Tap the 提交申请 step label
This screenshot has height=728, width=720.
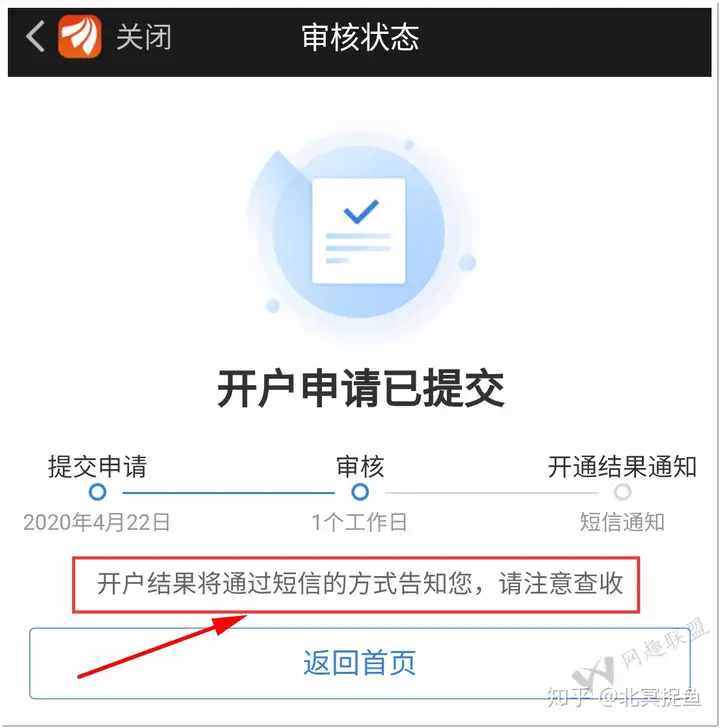[x=97, y=467]
